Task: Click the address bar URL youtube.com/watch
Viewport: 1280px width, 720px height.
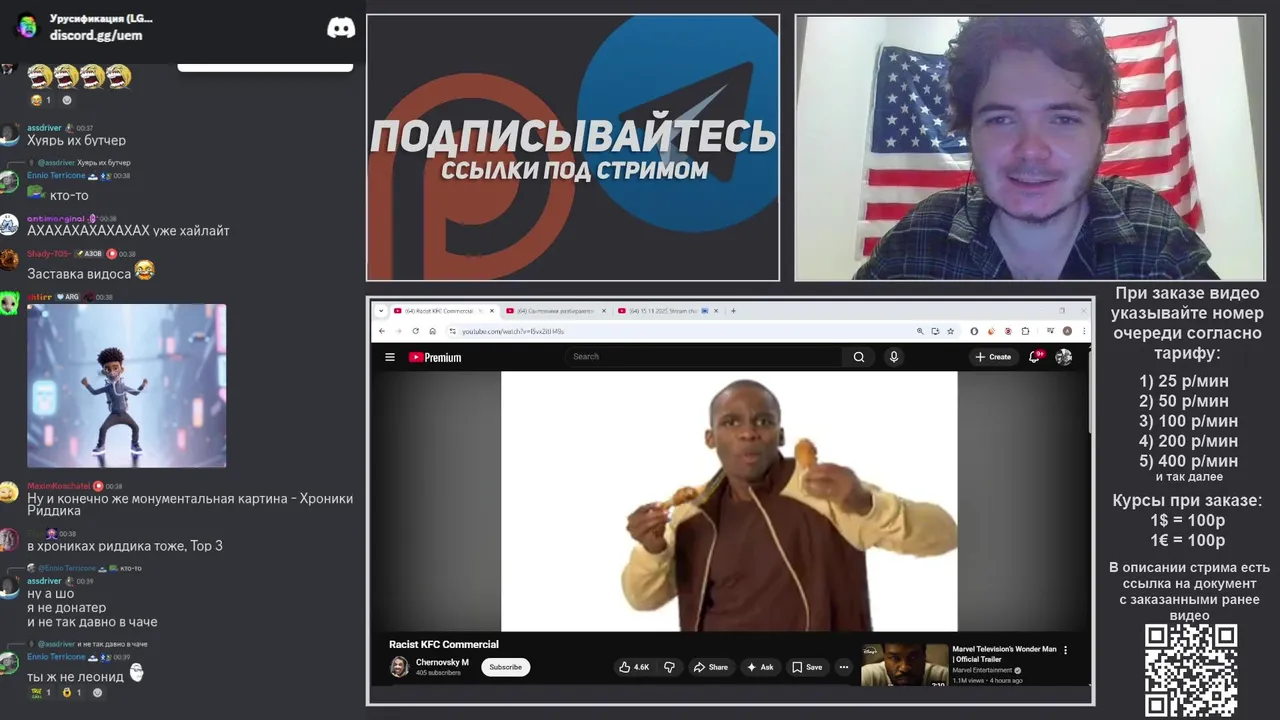Action: 513,331
